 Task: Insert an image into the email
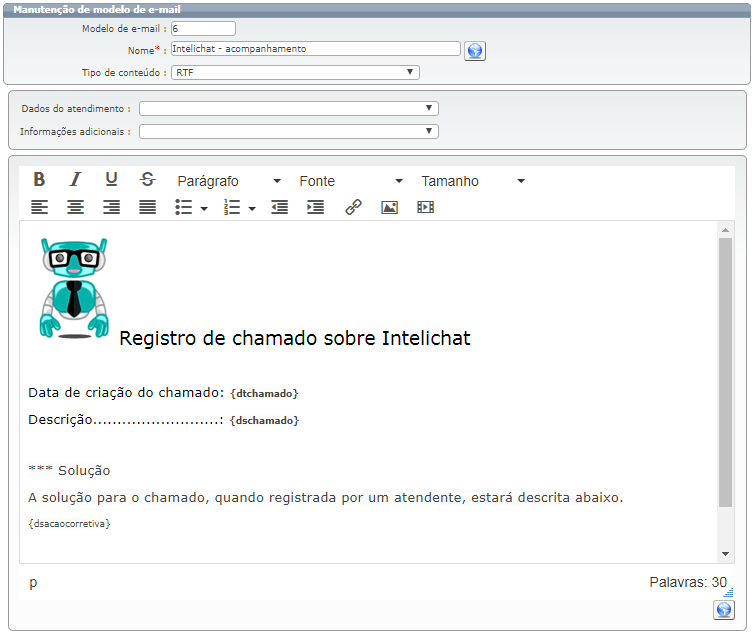click(389, 207)
